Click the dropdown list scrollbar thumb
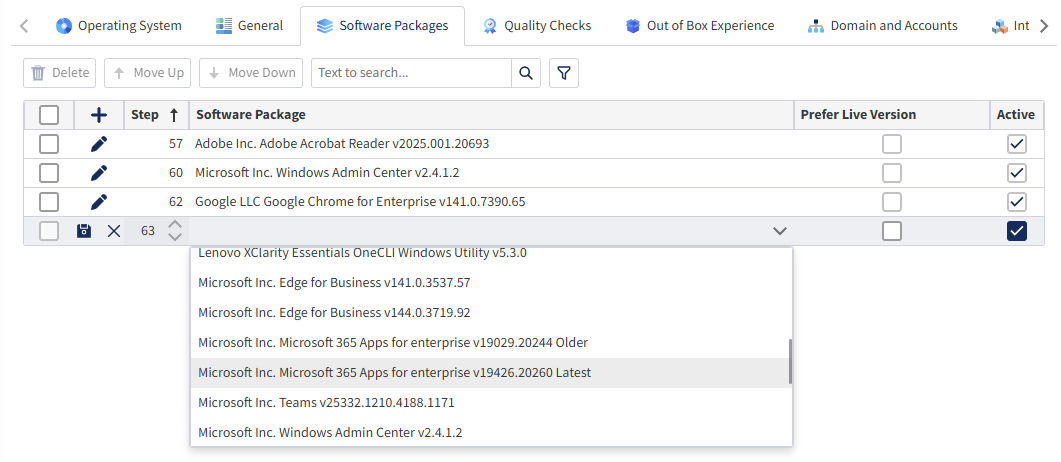This screenshot has width=1061, height=462. point(790,361)
